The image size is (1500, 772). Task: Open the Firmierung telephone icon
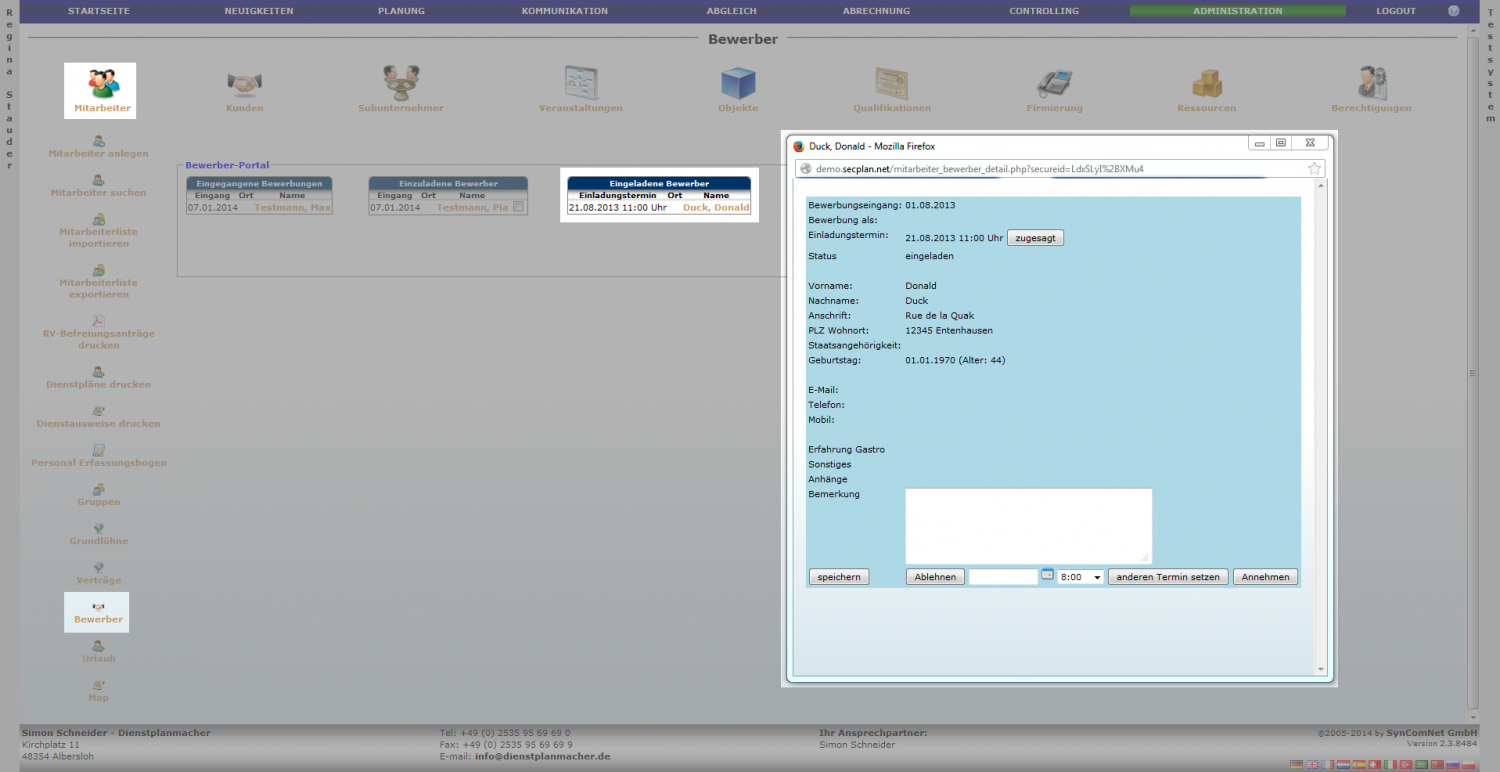1054,83
